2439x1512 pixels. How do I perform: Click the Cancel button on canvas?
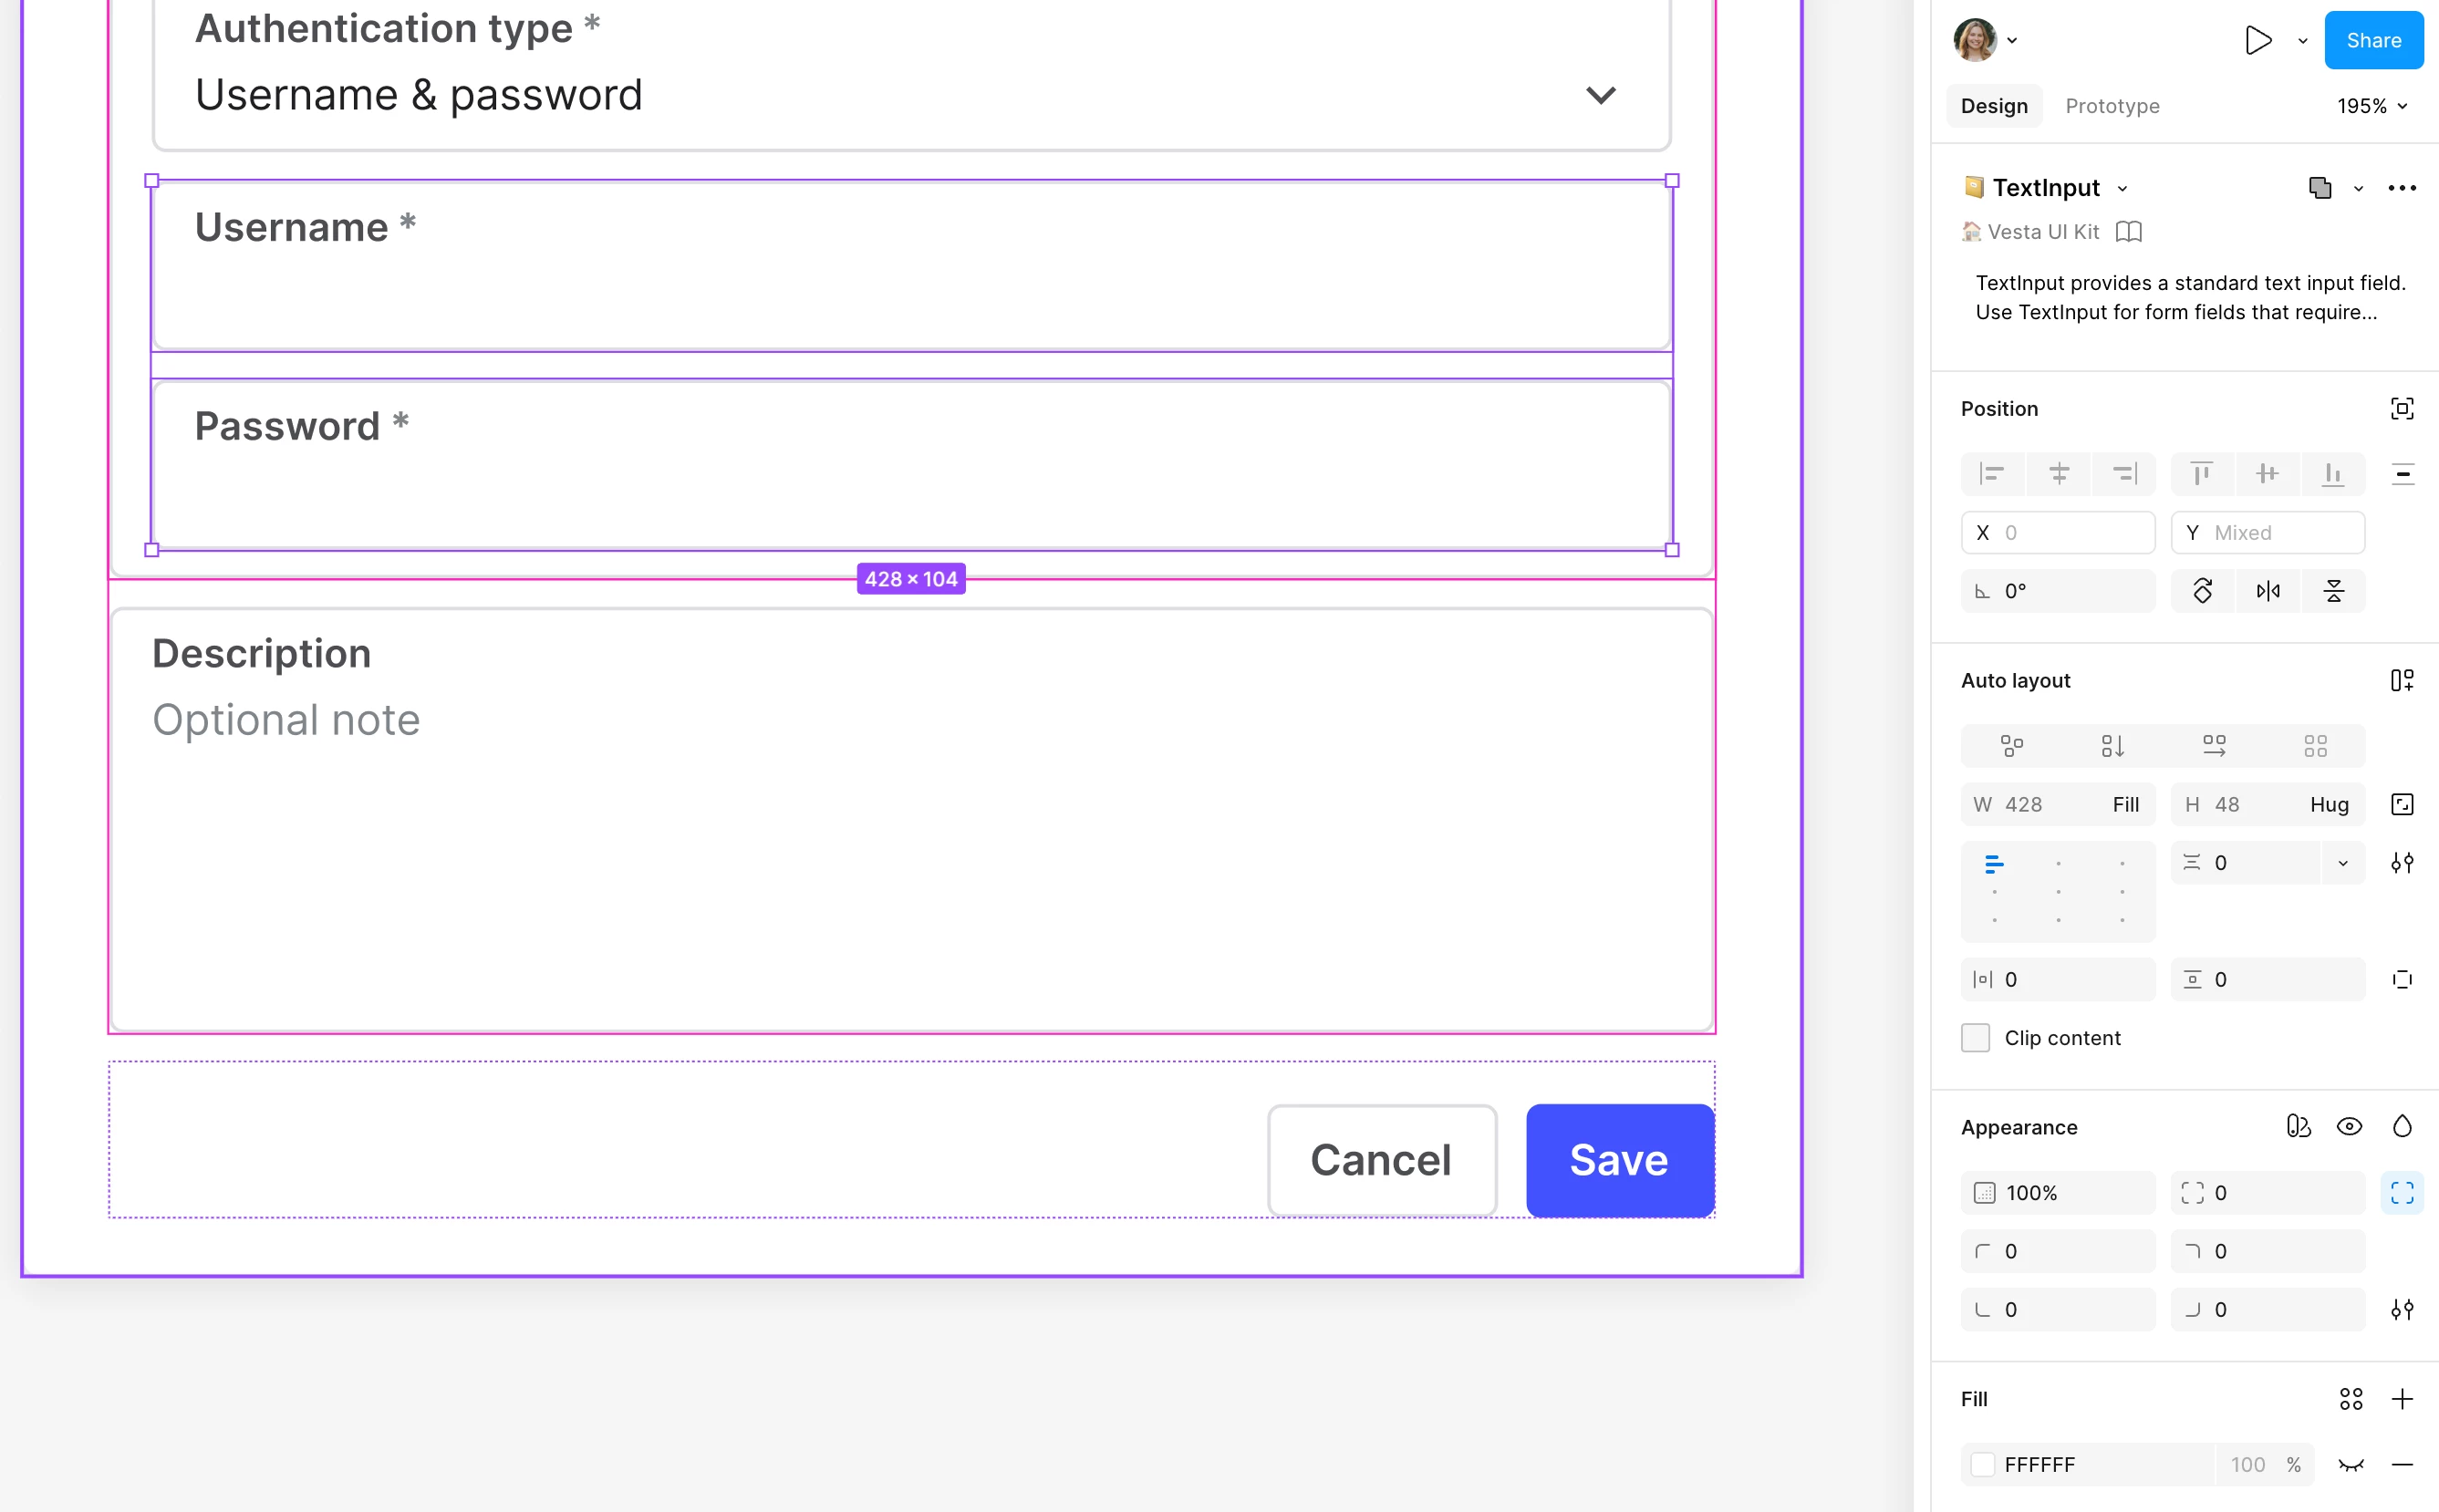[1381, 1160]
